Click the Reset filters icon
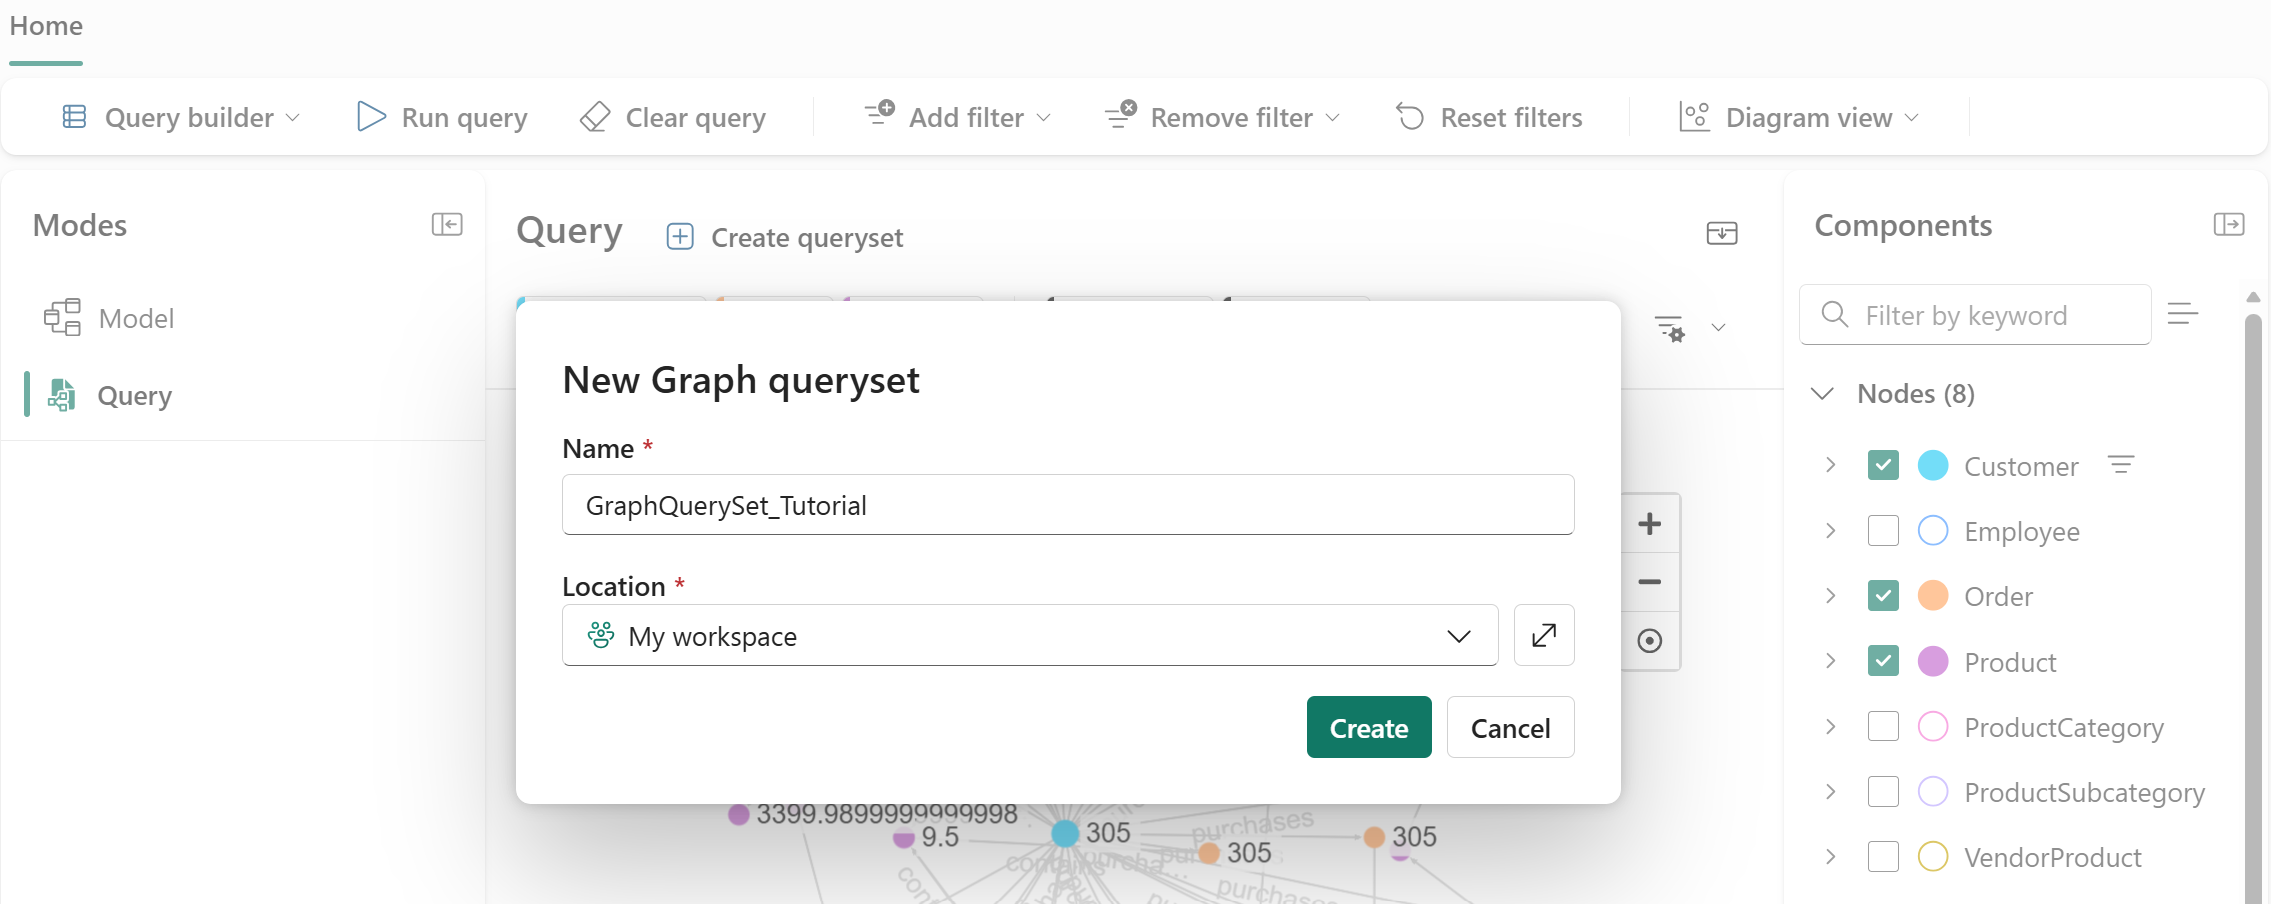The height and width of the screenshot is (904, 2271). [1410, 117]
